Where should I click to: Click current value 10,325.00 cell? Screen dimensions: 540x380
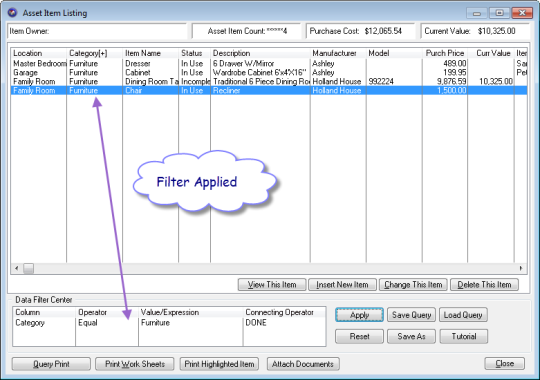496,82
